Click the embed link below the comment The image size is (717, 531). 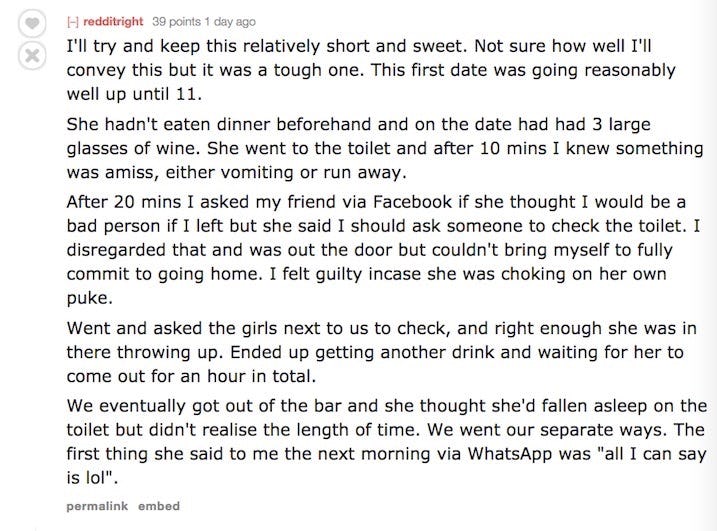click(158, 507)
